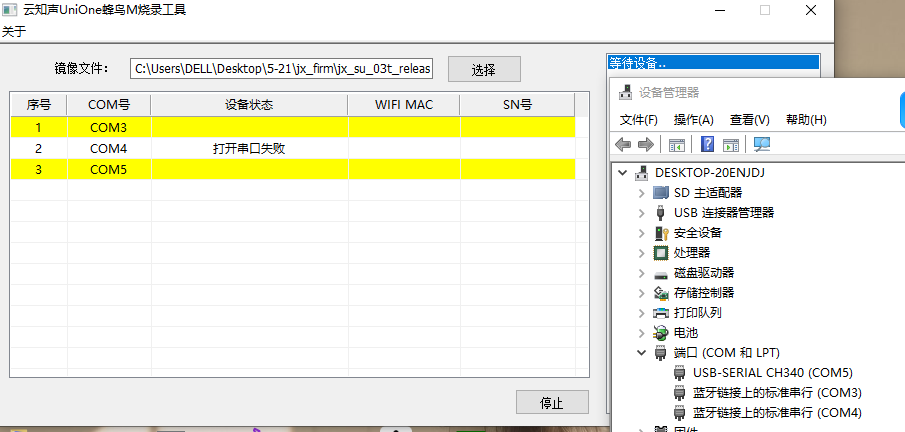Image resolution: width=905 pixels, height=432 pixels.
Task: Click row number 1 in the 序号 column
Action: coord(39,127)
